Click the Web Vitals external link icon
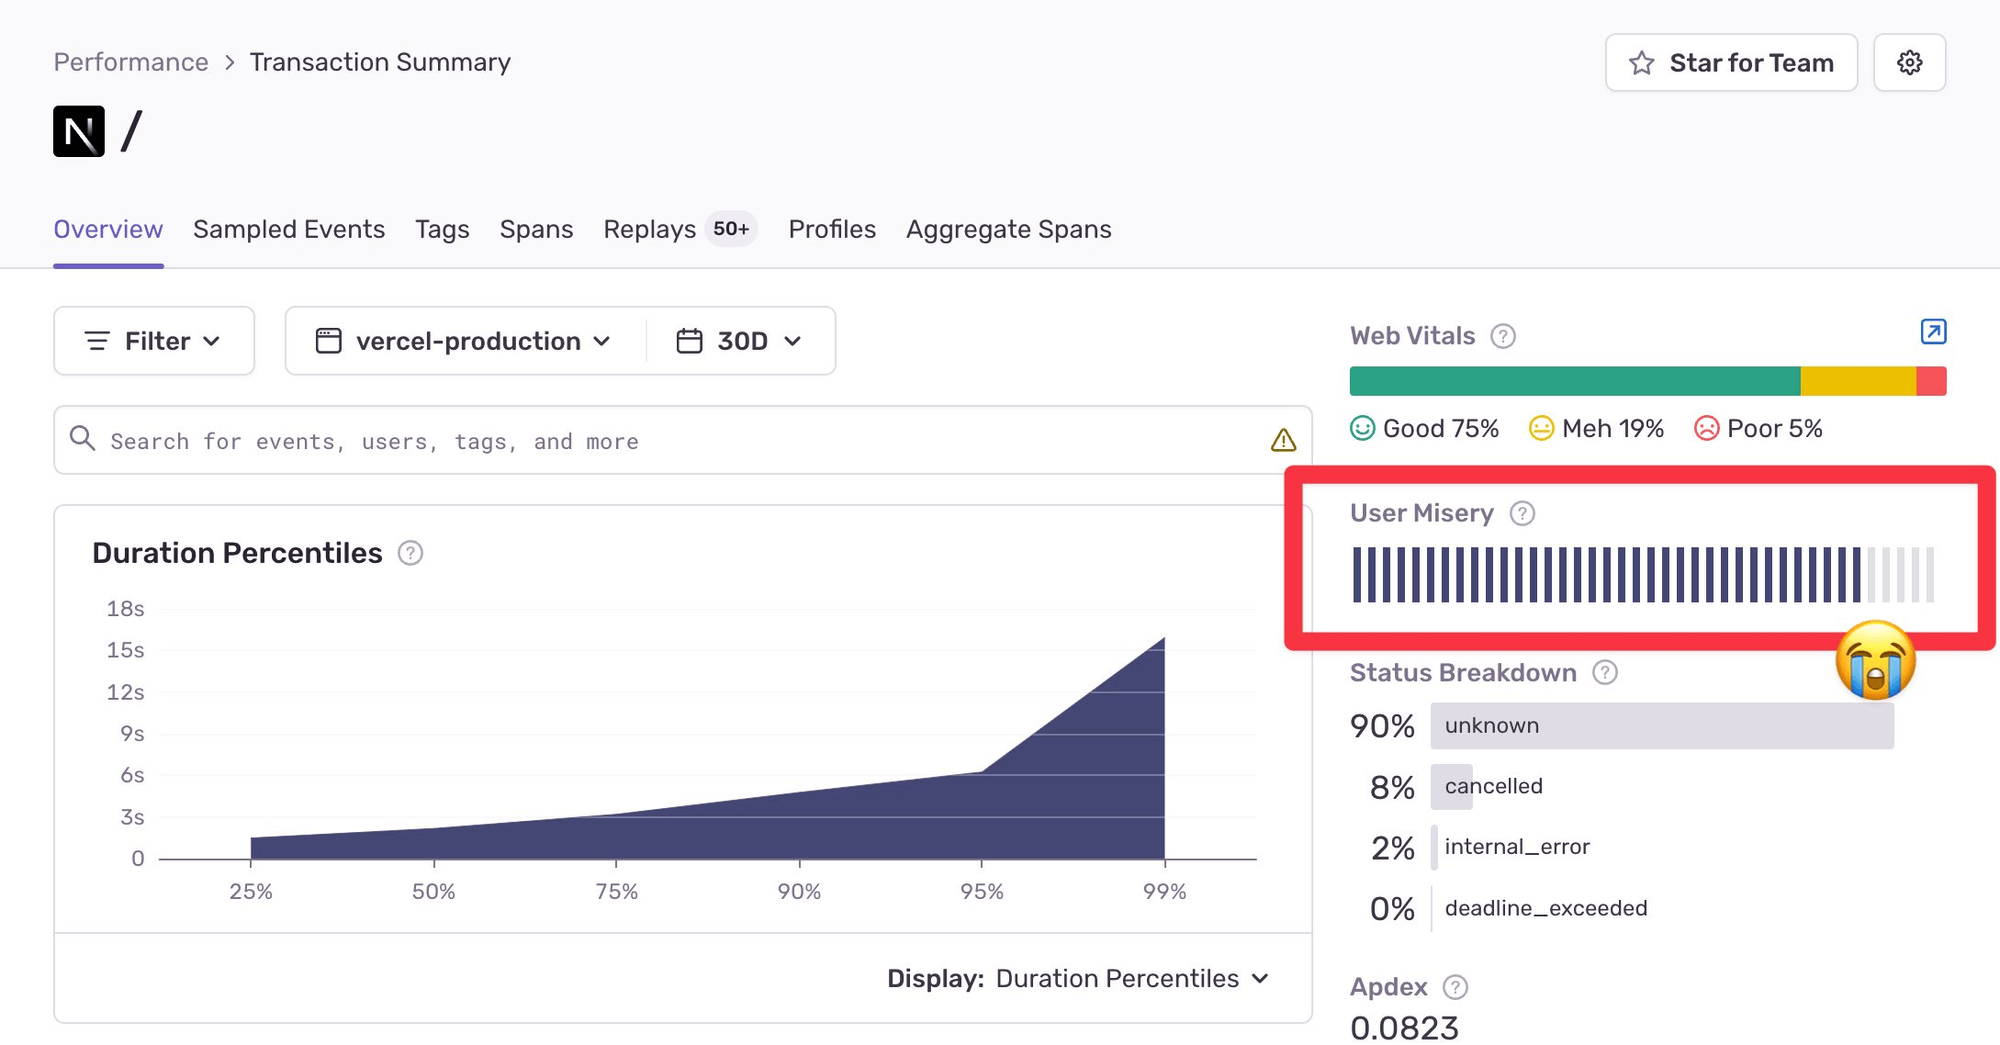This screenshot has height=1045, width=2000. click(1933, 332)
